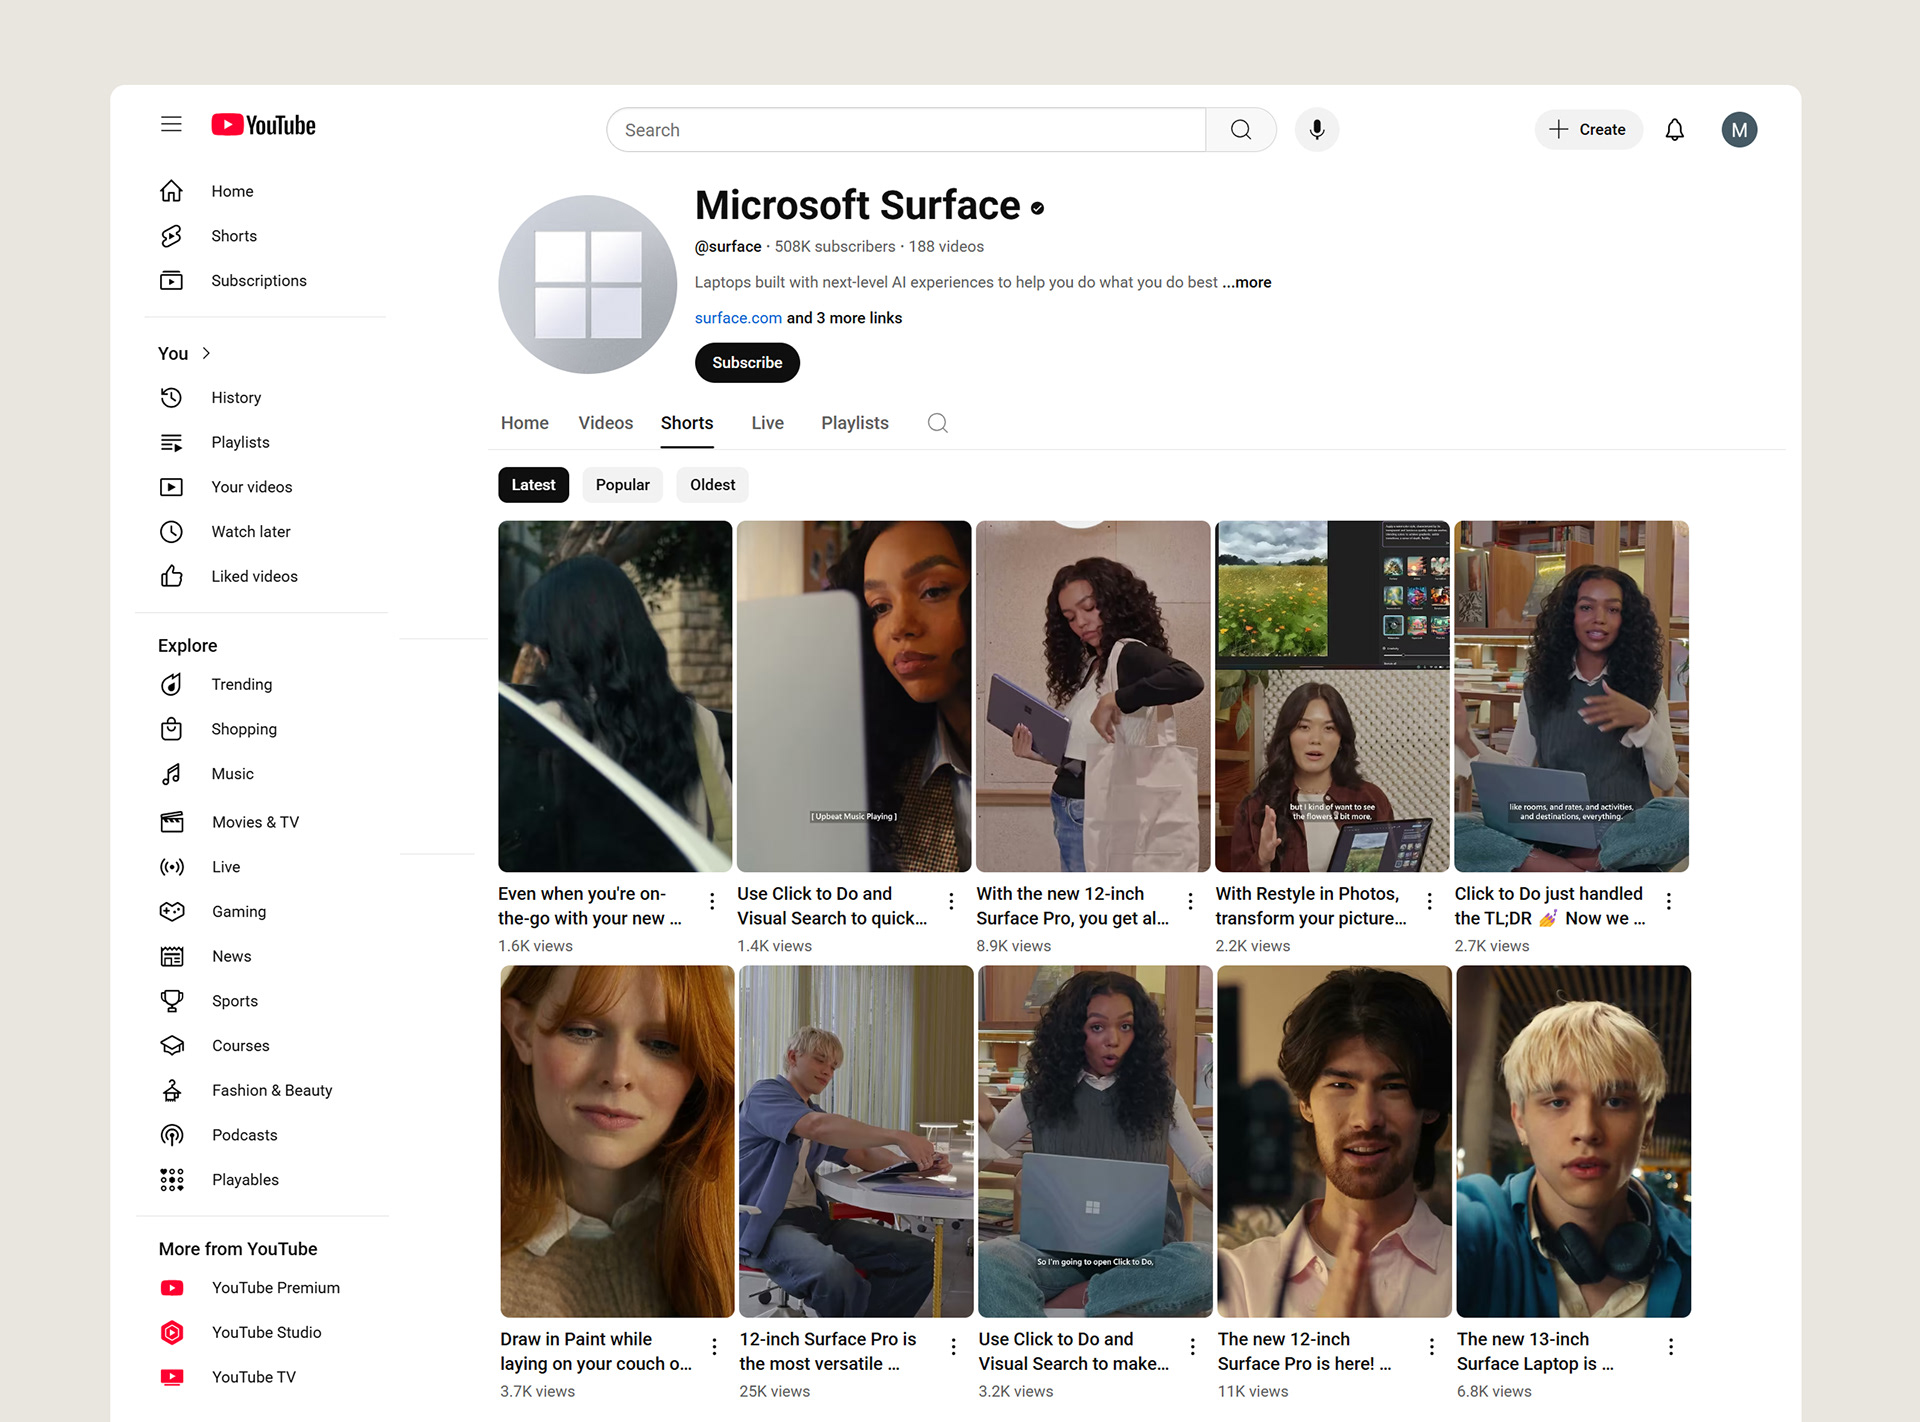Open YouTube TV
Viewport: 1920px width, 1422px height.
pos(254,1377)
